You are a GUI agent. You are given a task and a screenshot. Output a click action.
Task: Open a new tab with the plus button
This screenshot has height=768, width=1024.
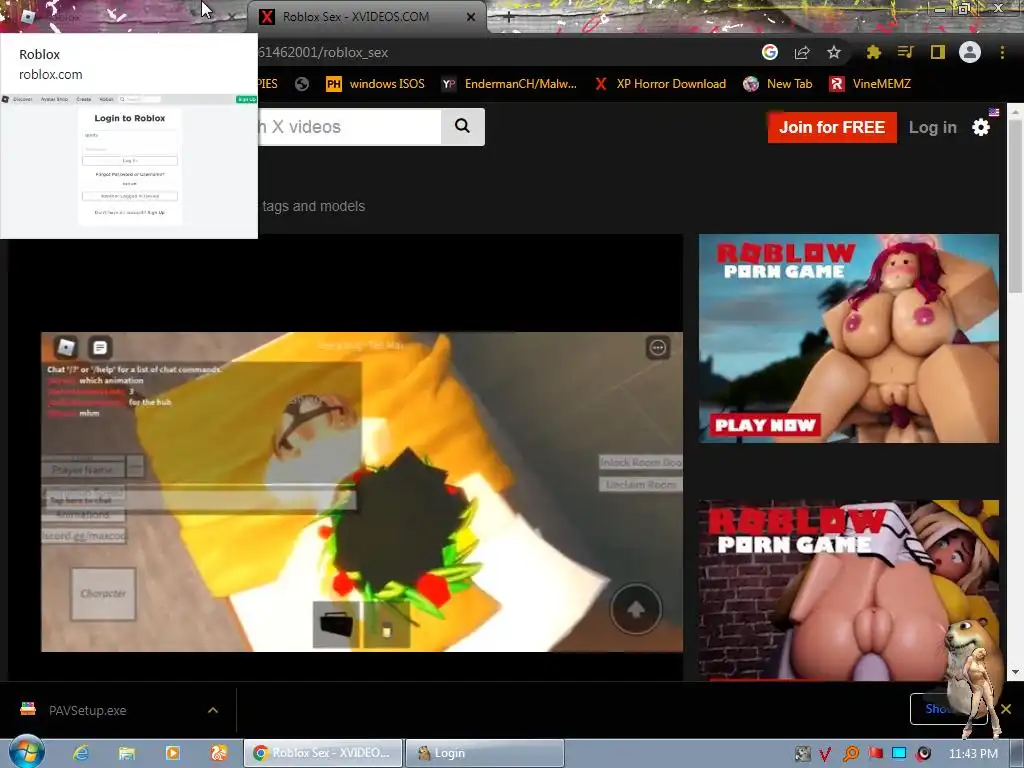click(509, 18)
